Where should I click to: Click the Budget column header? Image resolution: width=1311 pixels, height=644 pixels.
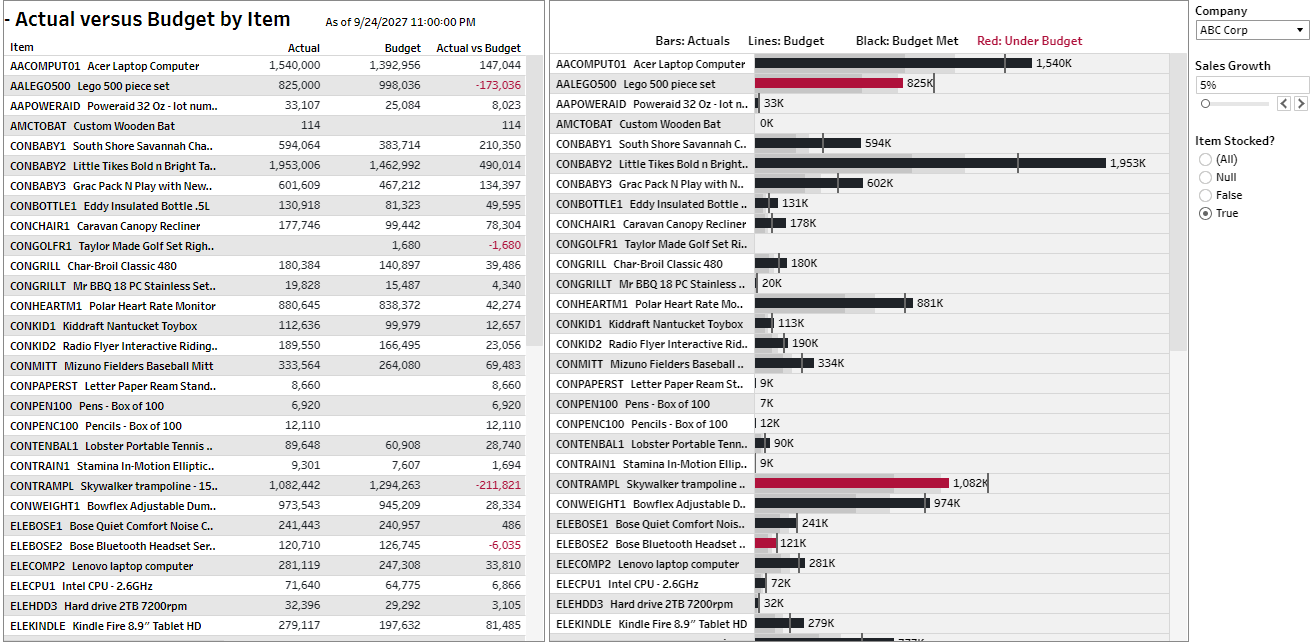[402, 47]
